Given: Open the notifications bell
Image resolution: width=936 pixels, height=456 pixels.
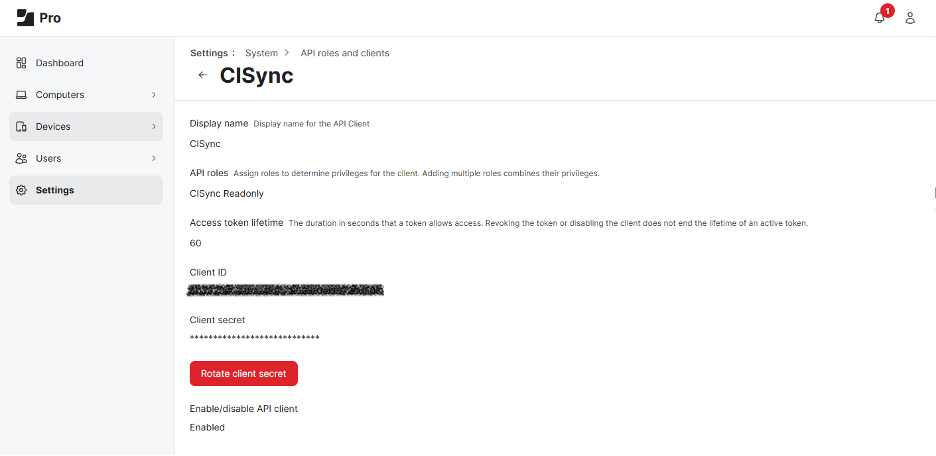Looking at the screenshot, I should [x=879, y=18].
